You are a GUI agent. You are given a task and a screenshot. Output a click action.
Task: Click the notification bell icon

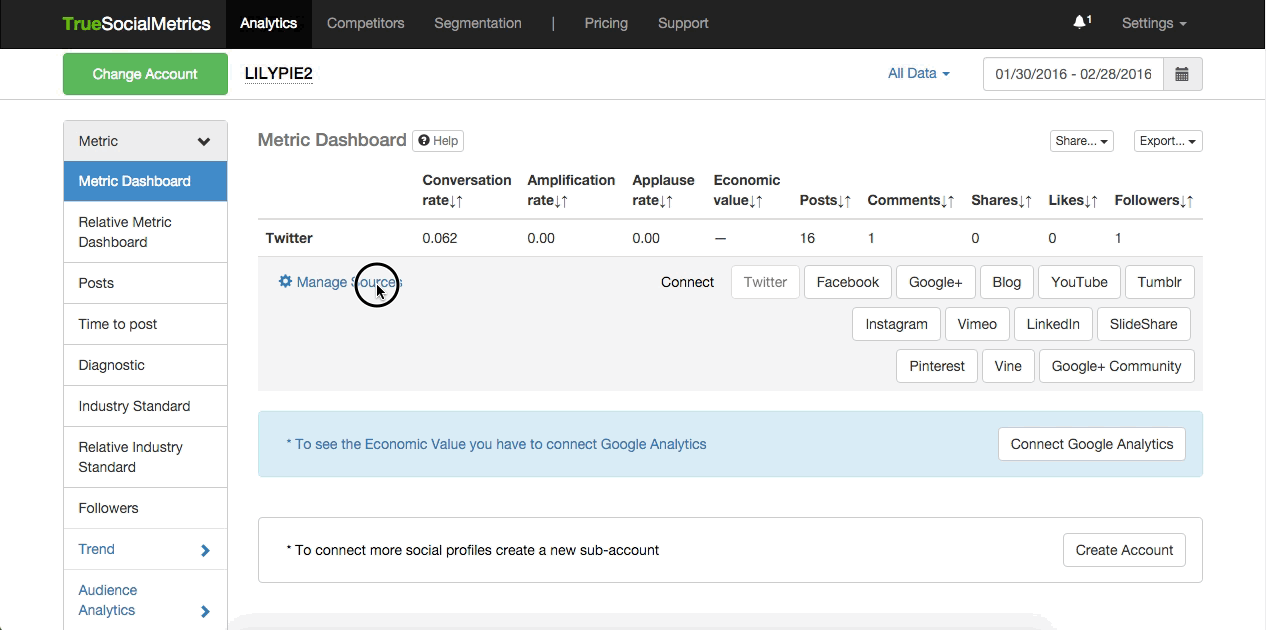(x=1080, y=22)
